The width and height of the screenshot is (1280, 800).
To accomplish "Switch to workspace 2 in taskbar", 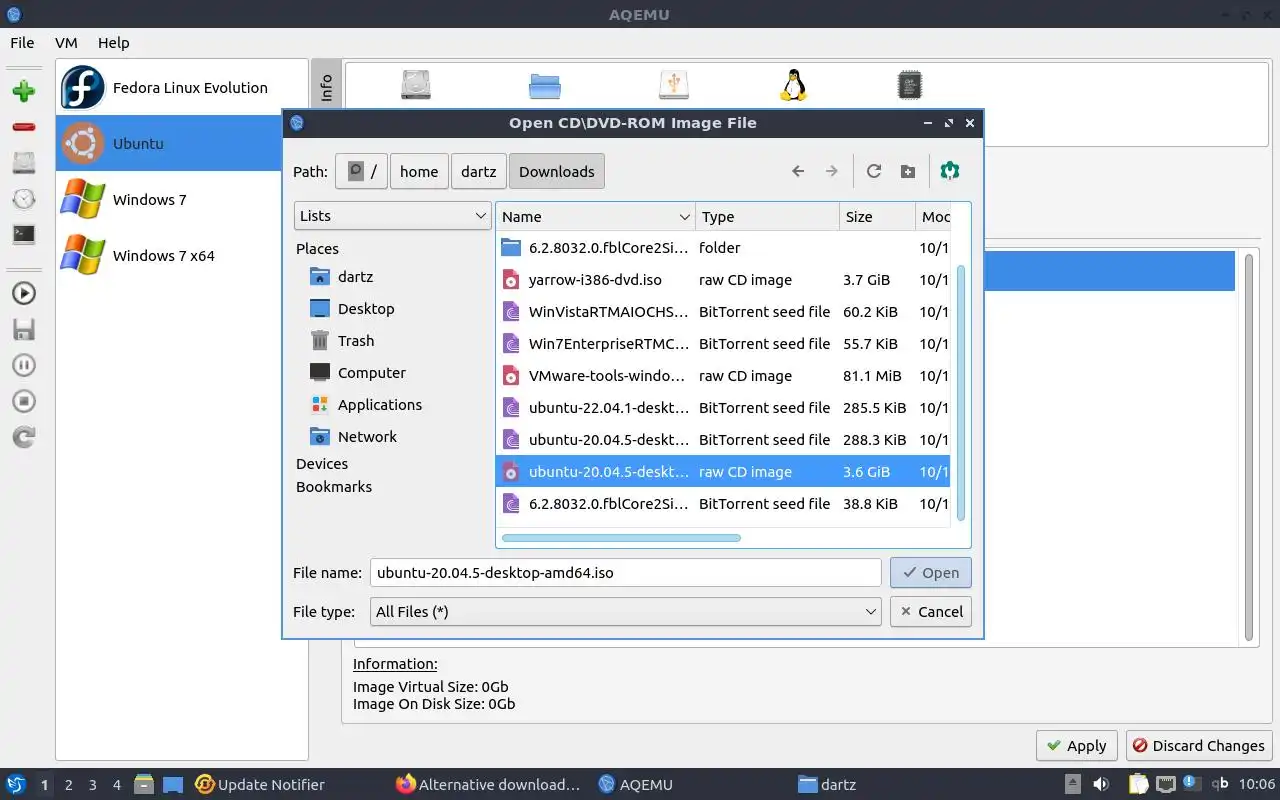I will pos(68,785).
